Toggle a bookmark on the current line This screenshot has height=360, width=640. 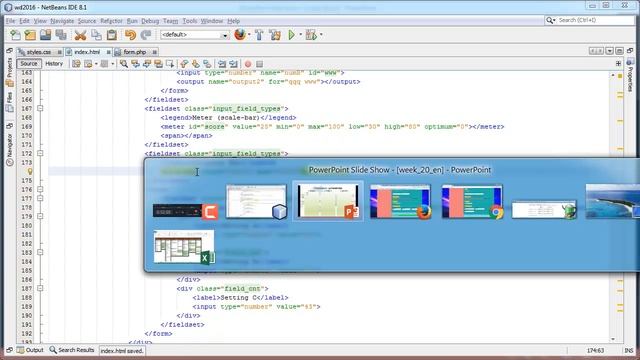207,64
